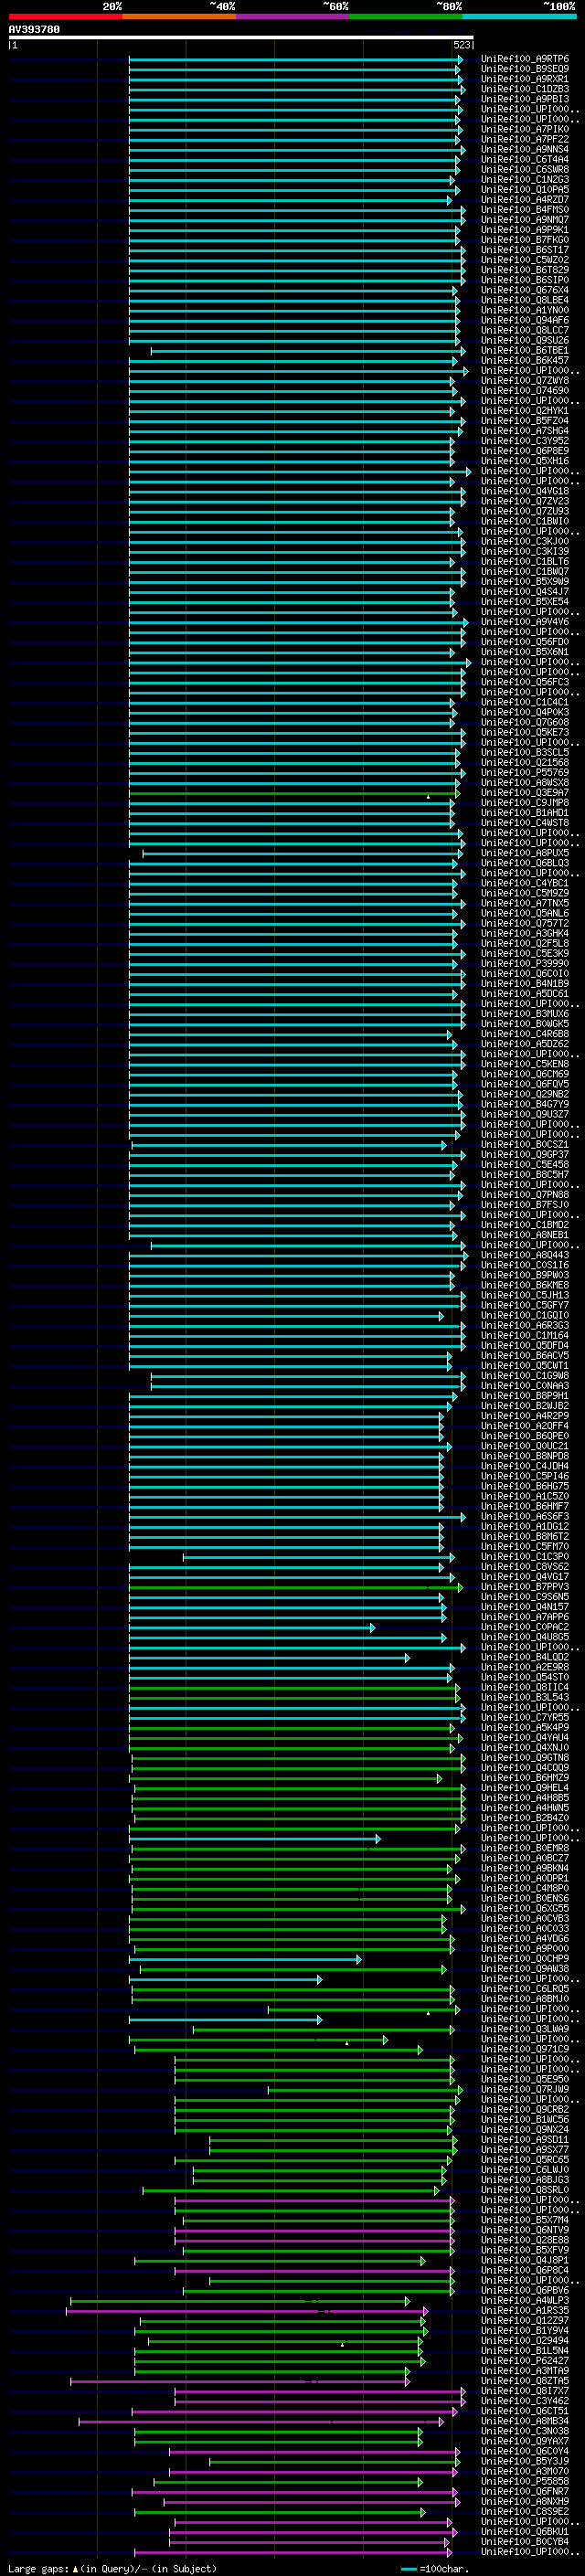Select UniRef100_B7FKG0 label
The width and height of the screenshot is (585, 2576).
pyautogui.click(x=525, y=240)
